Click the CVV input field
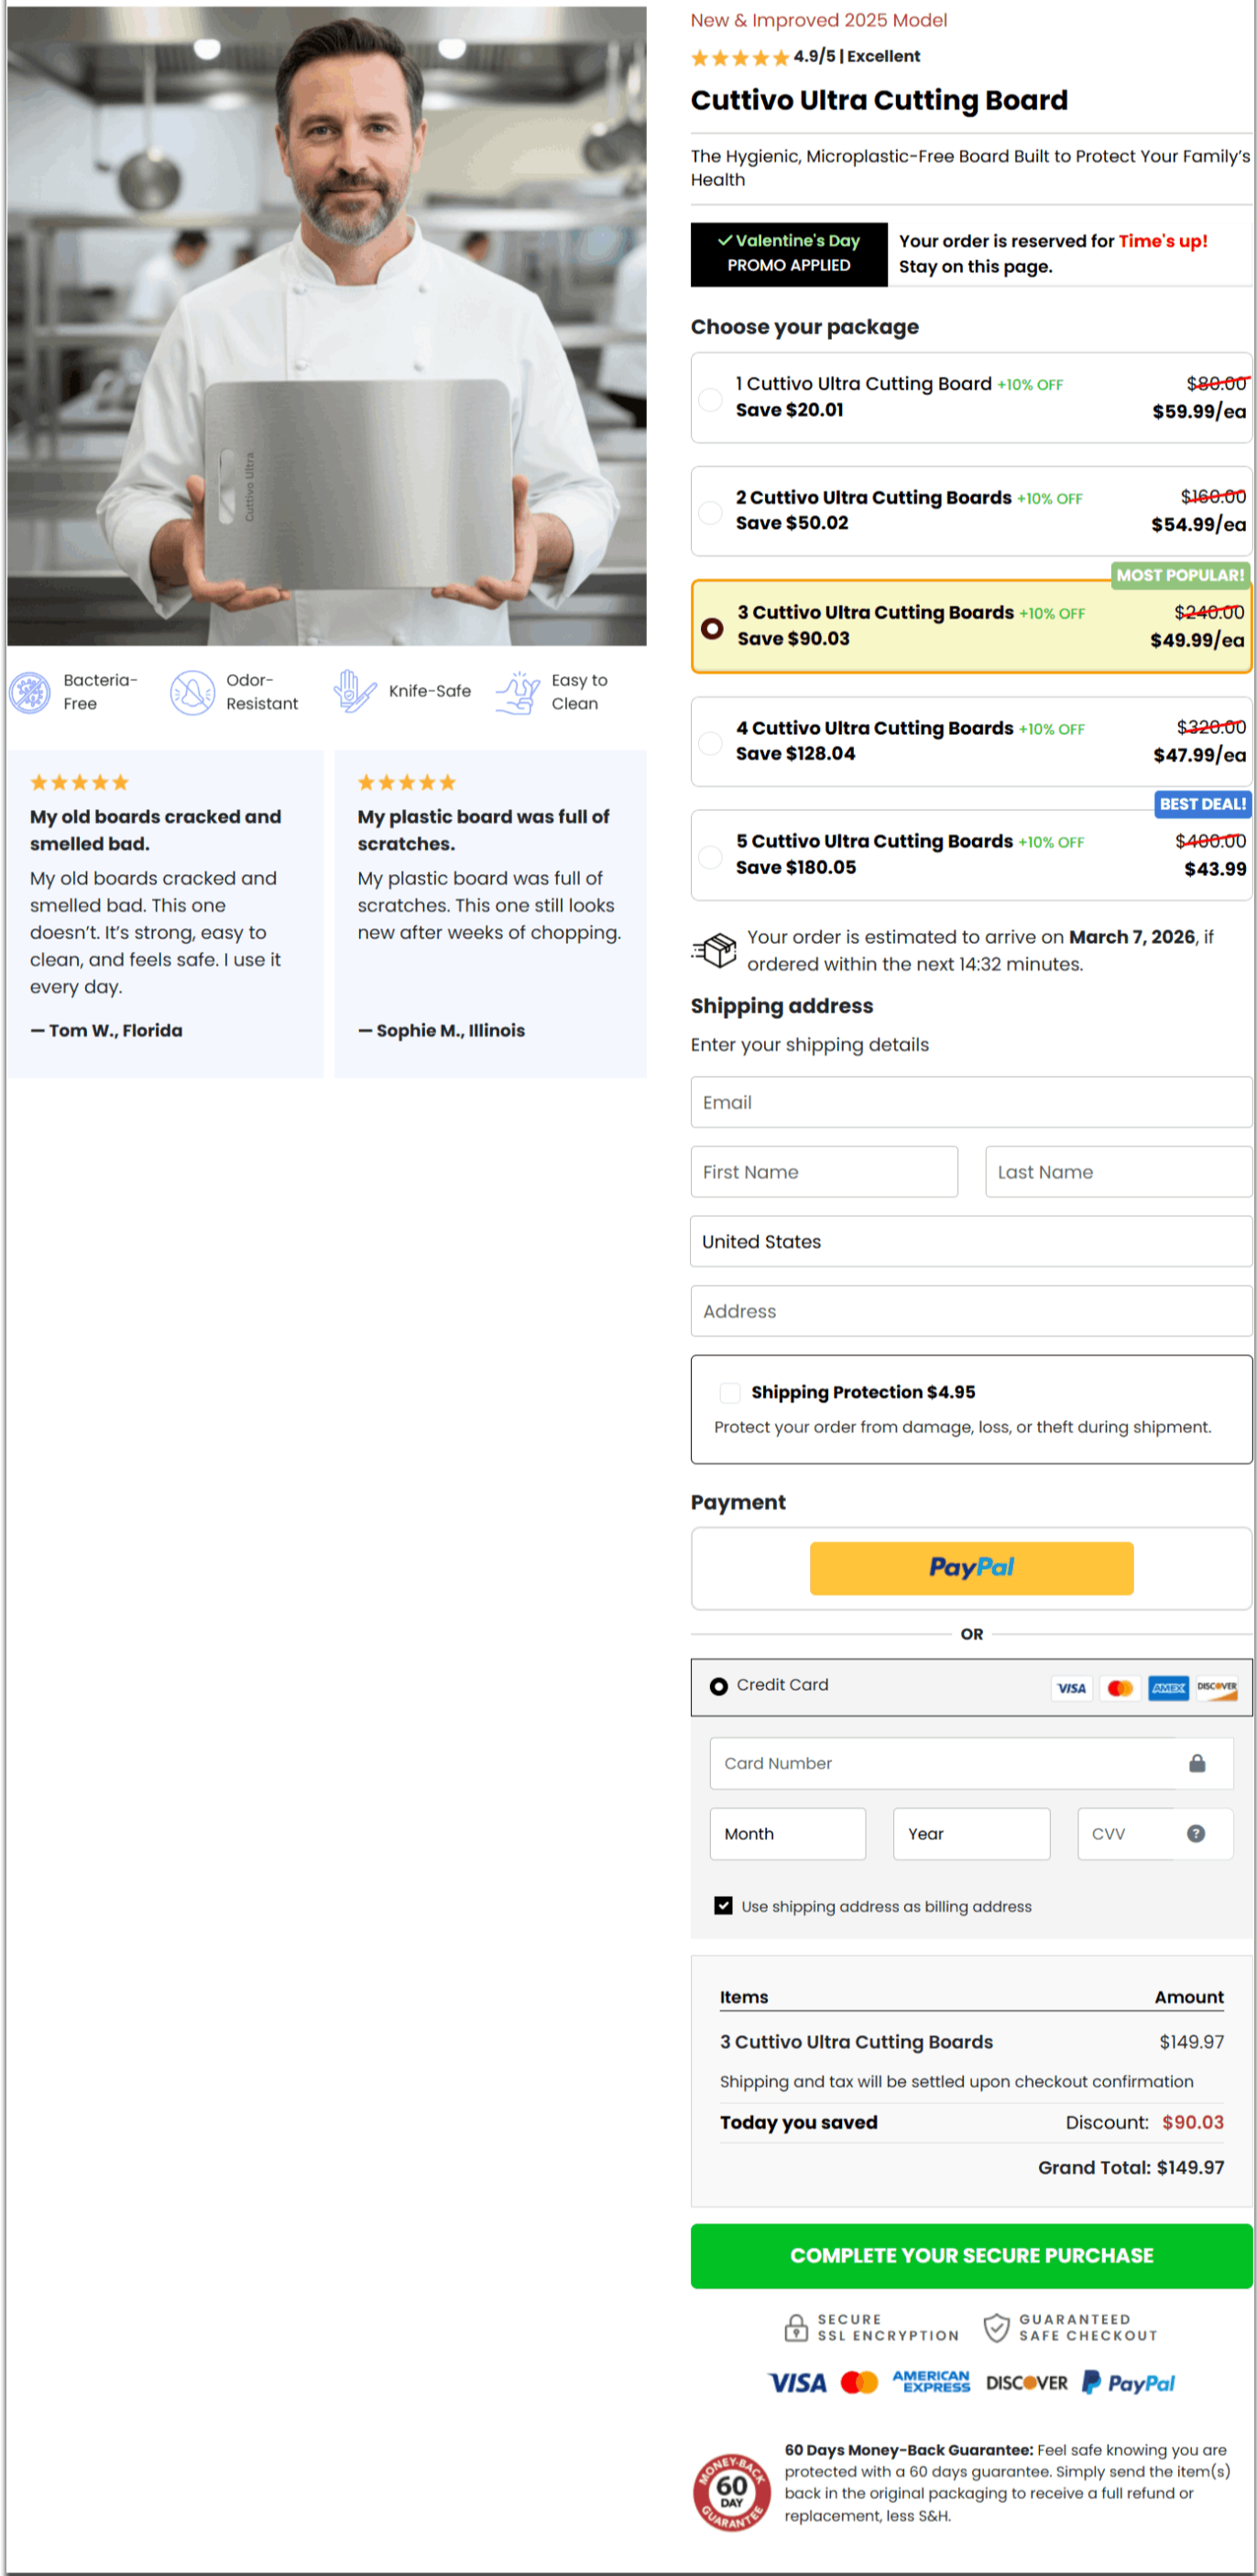The height and width of the screenshot is (2576, 1257). point(1154,1833)
